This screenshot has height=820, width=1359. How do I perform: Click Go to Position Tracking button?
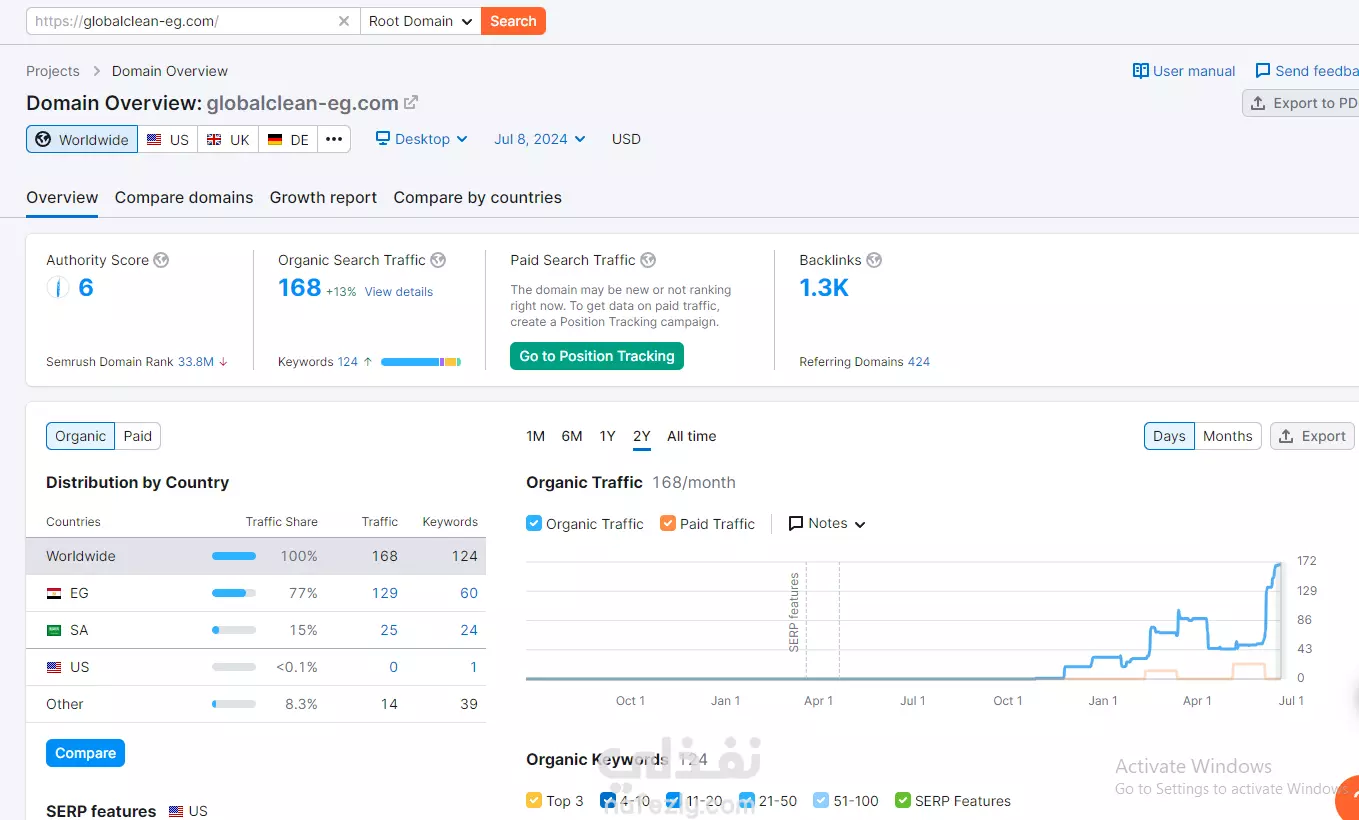(597, 356)
